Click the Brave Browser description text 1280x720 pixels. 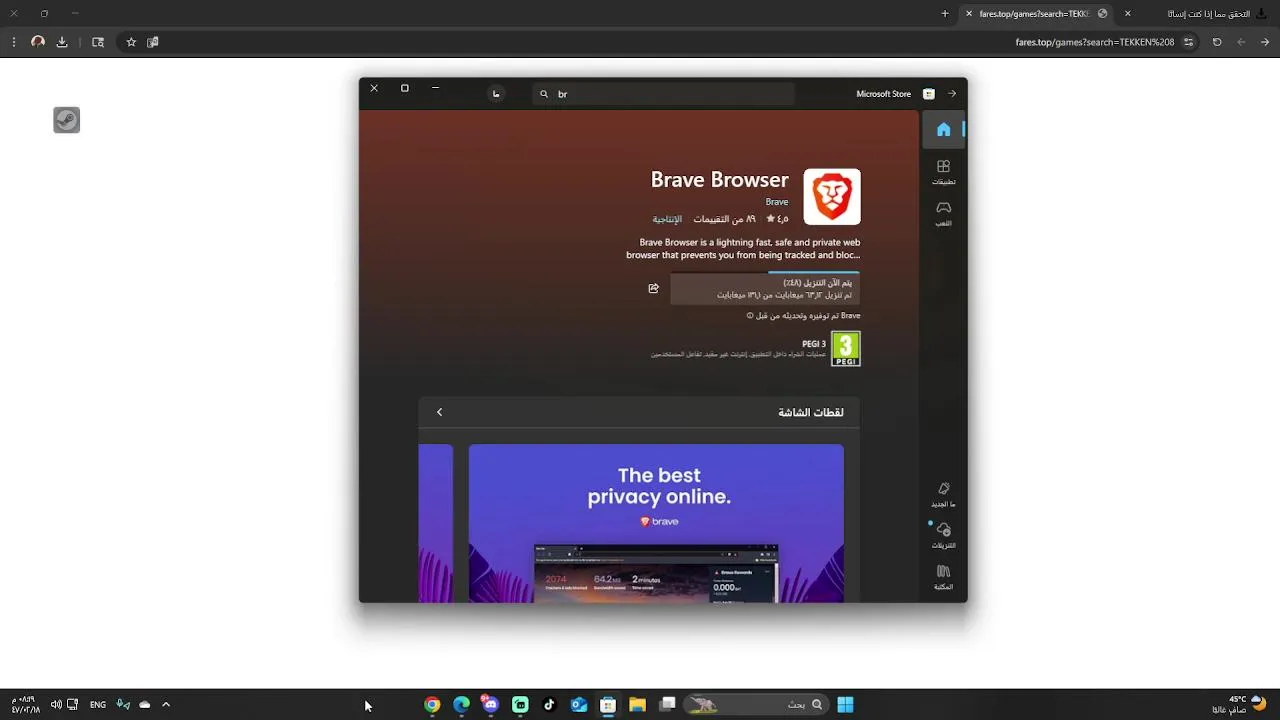click(743, 248)
